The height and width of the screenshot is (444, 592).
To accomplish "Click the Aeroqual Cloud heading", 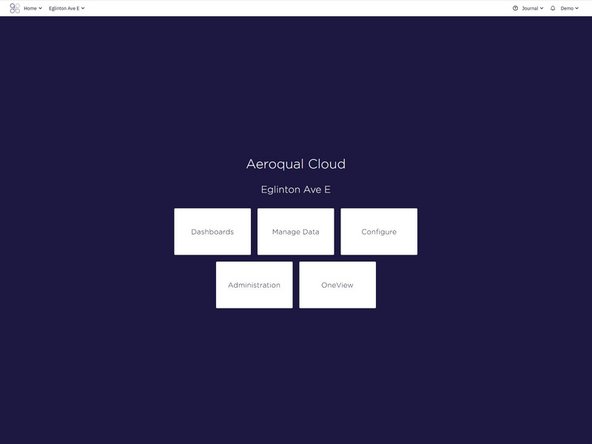I will tap(296, 164).
